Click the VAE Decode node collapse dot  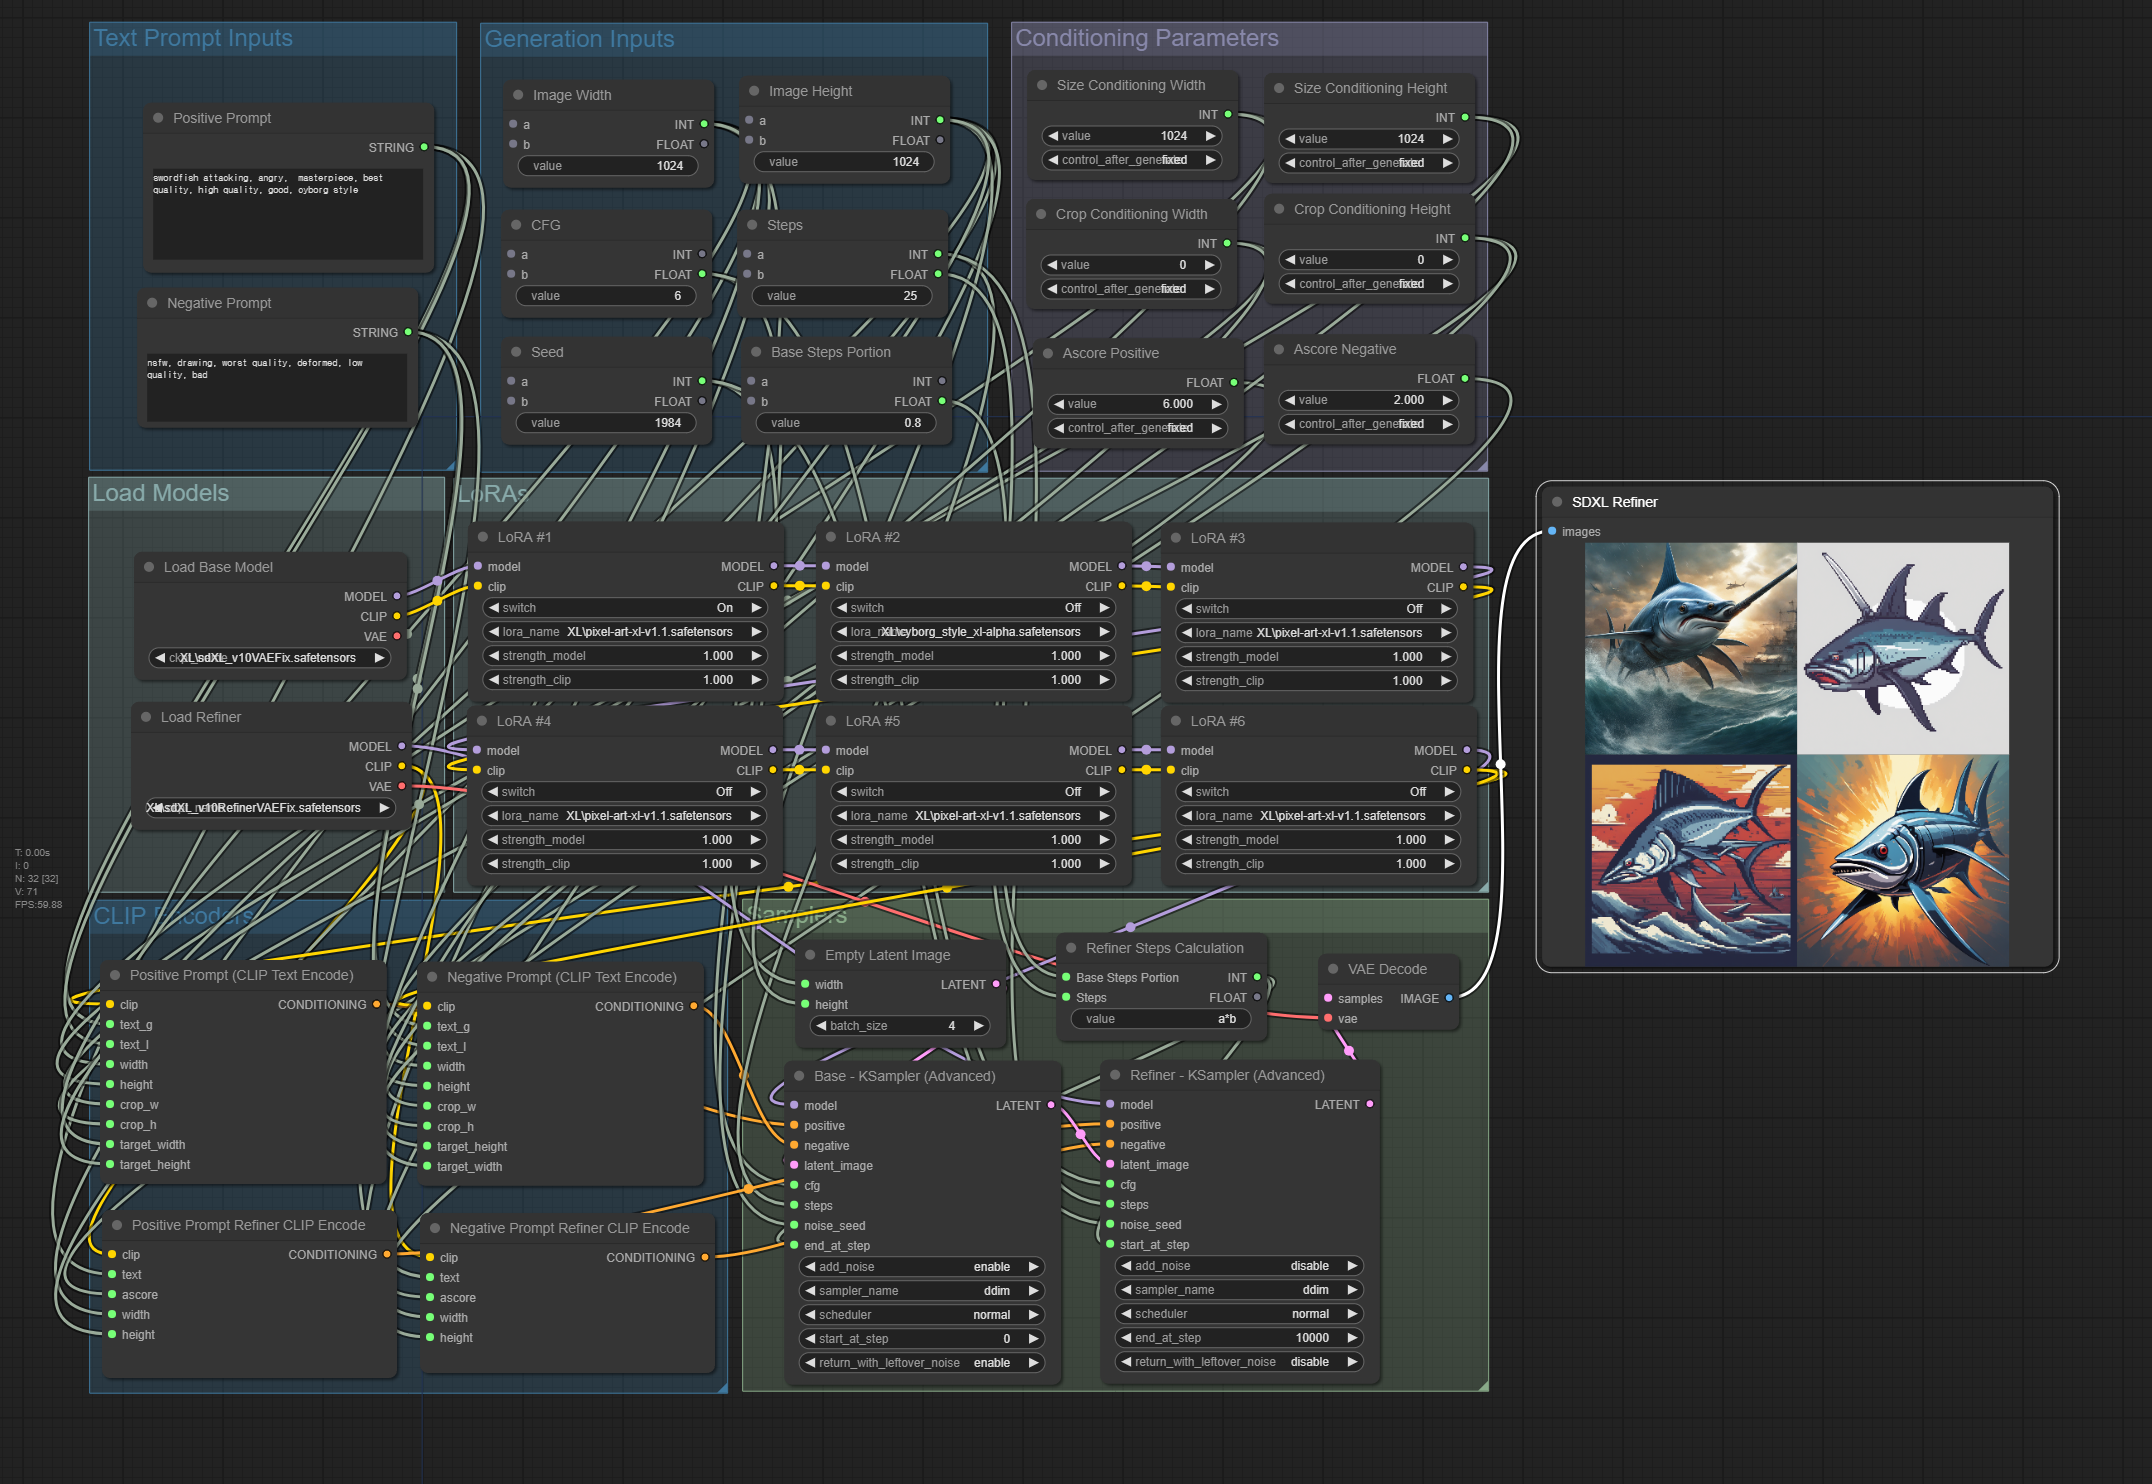coord(1333,969)
